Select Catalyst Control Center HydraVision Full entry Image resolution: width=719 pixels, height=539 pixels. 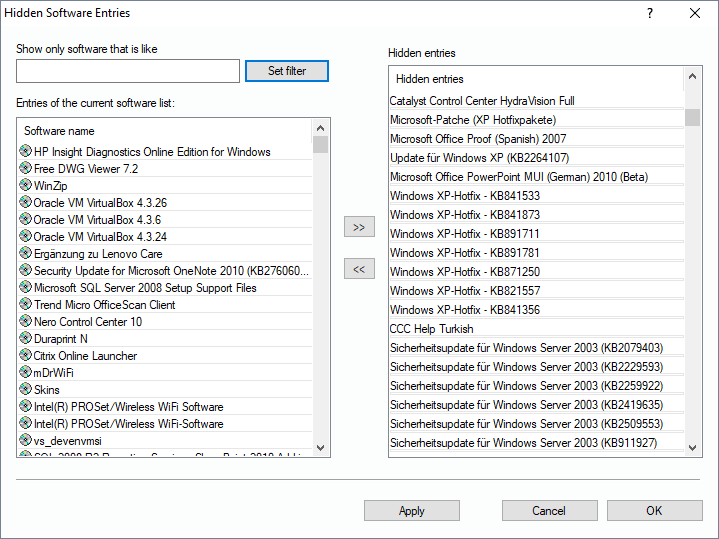pos(482,100)
